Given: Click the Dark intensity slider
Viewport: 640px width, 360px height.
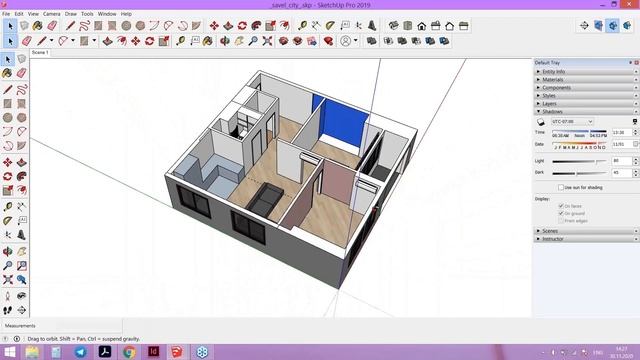Looking at the screenshot, I should [579, 173].
